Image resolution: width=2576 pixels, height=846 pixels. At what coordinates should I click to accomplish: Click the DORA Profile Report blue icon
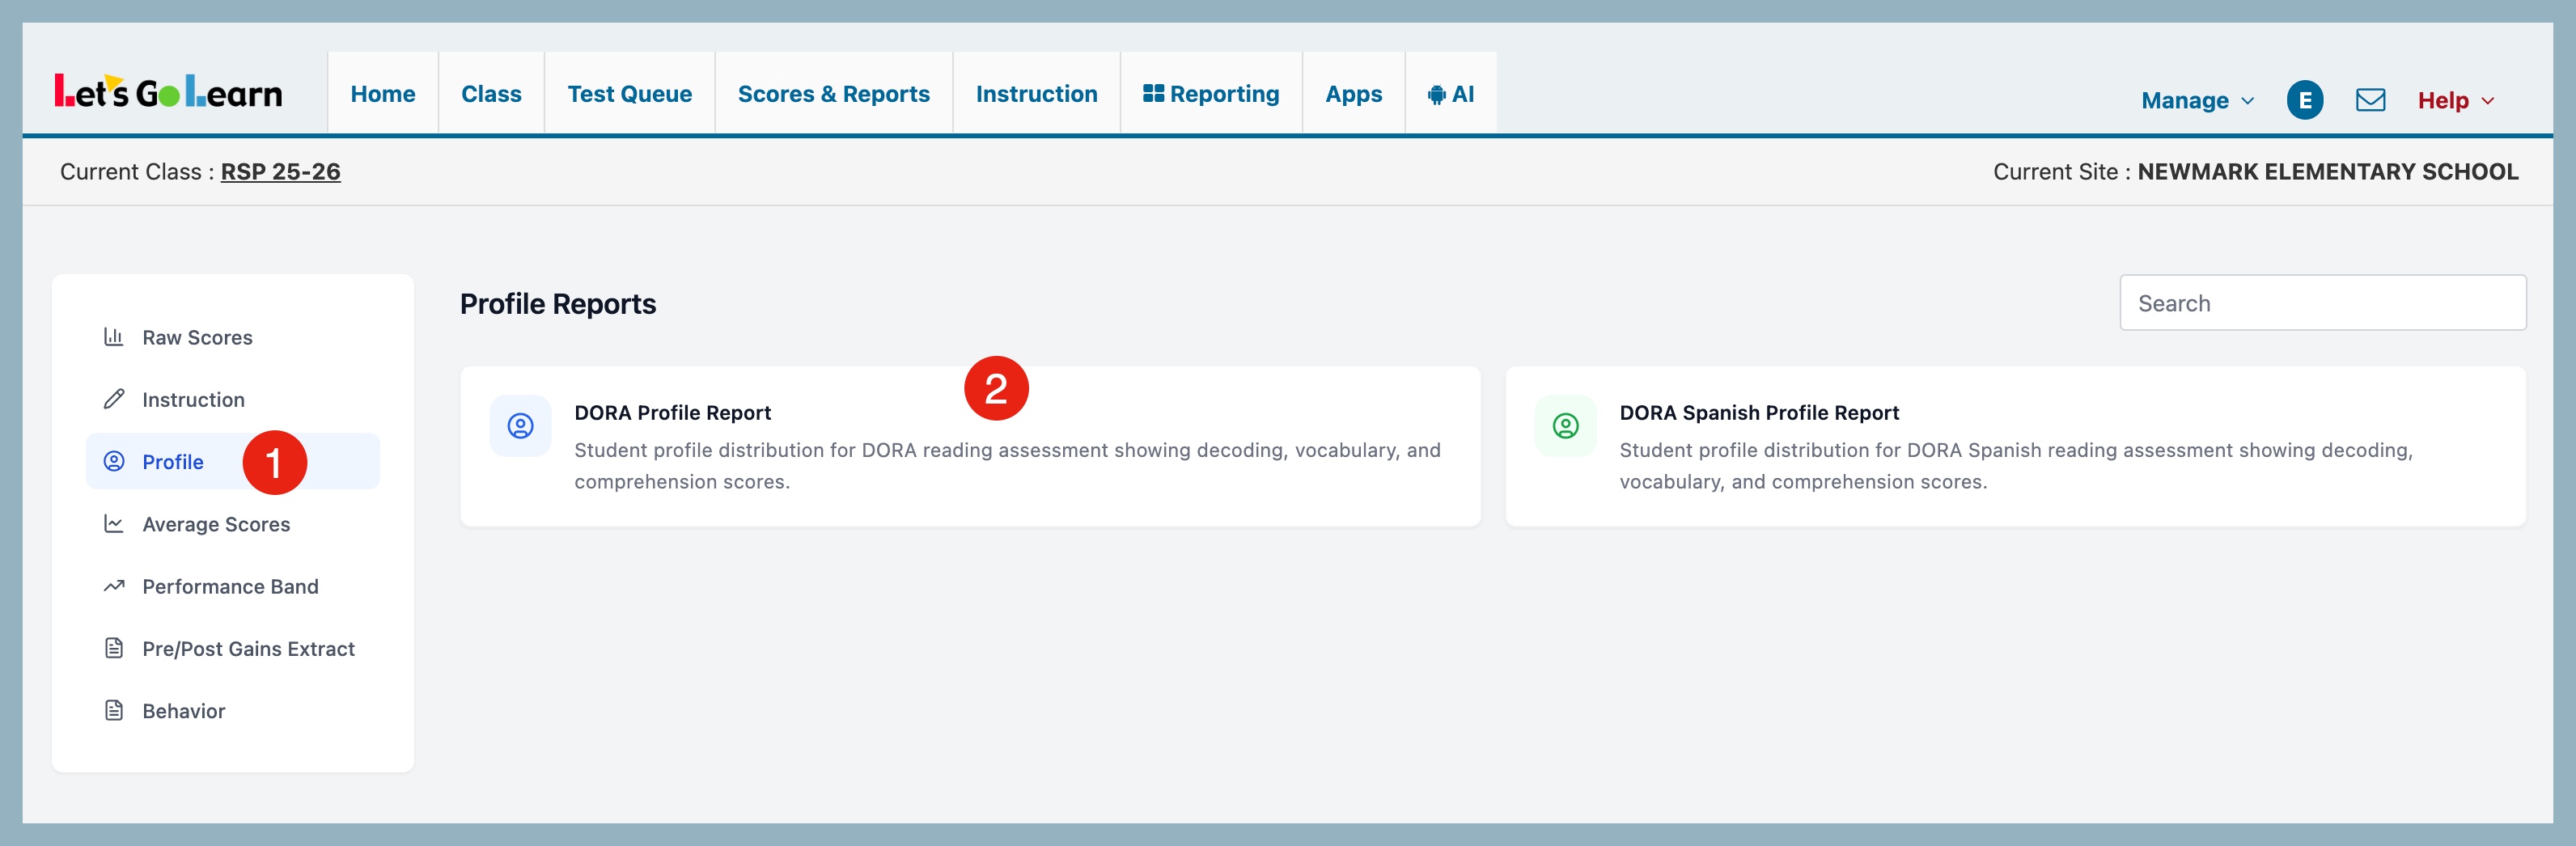(520, 426)
